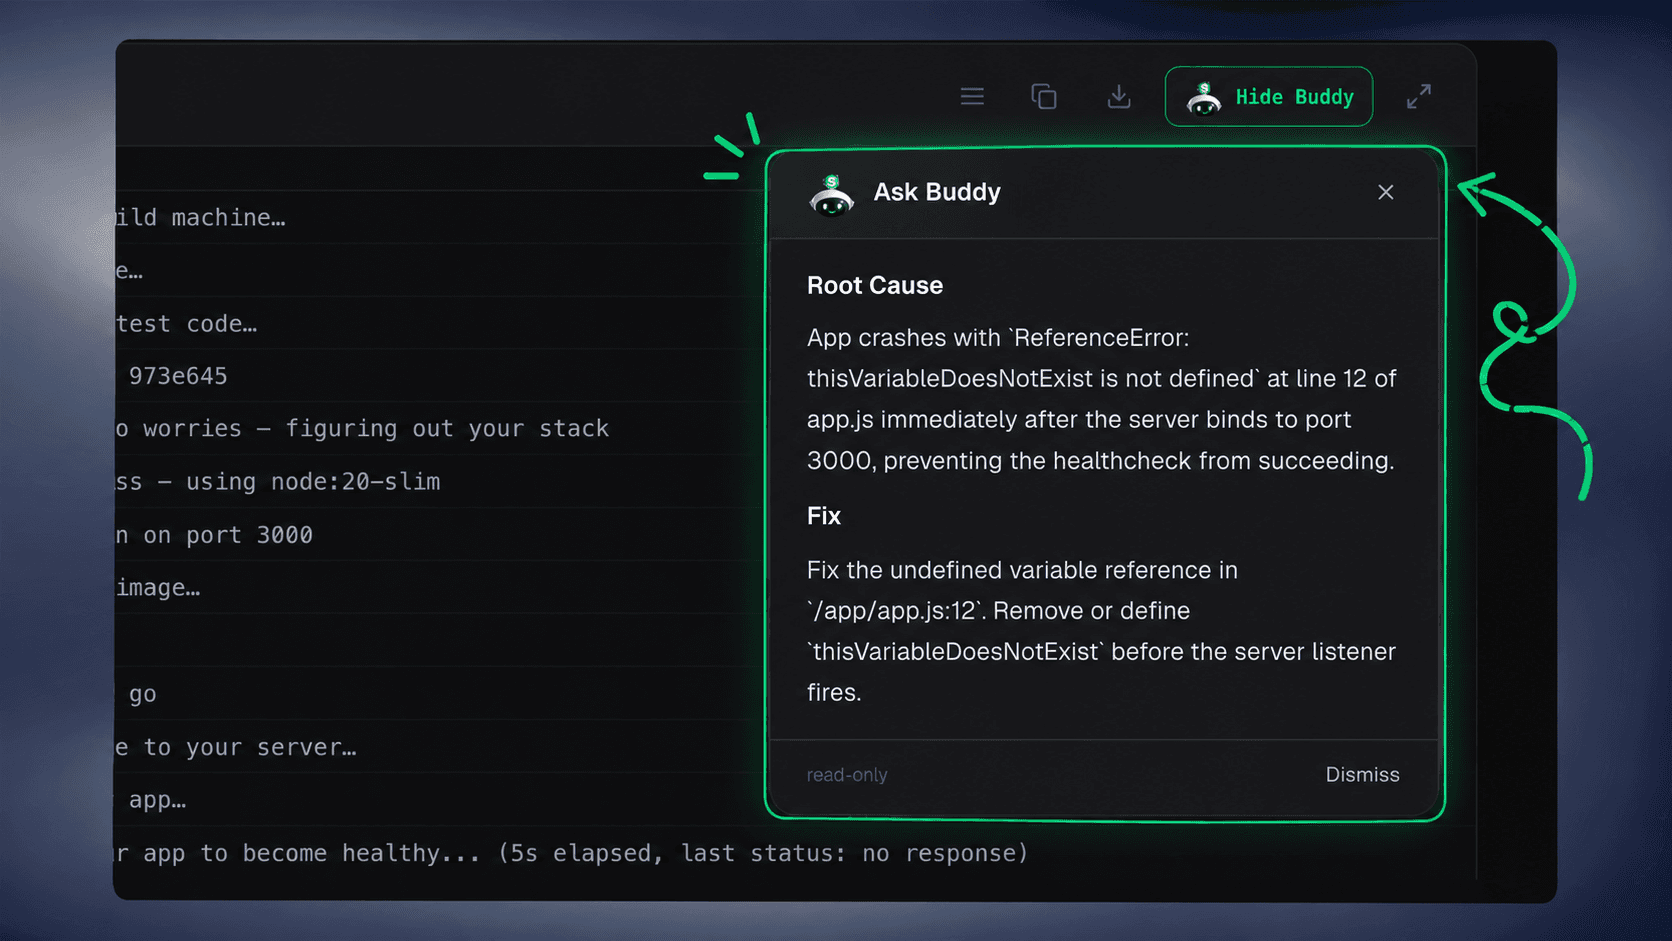Close the Ask Buddy panel
Image resolution: width=1672 pixels, height=941 pixels.
[x=1385, y=192]
